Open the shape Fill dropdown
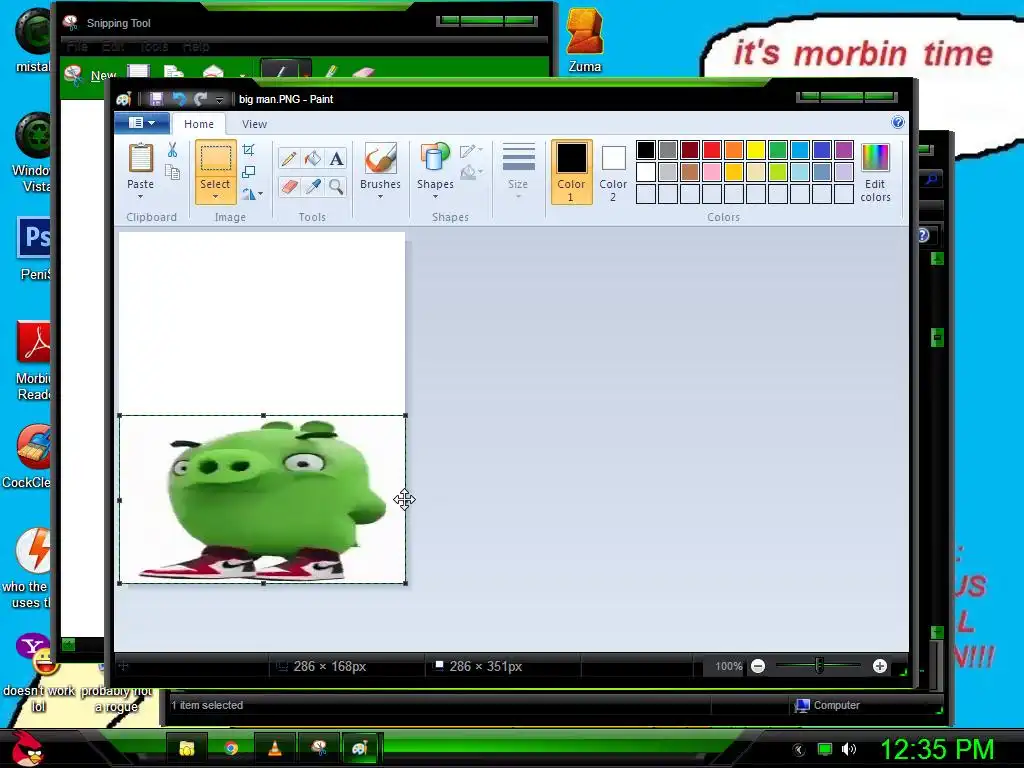The height and width of the screenshot is (768, 1024). [x=471, y=172]
